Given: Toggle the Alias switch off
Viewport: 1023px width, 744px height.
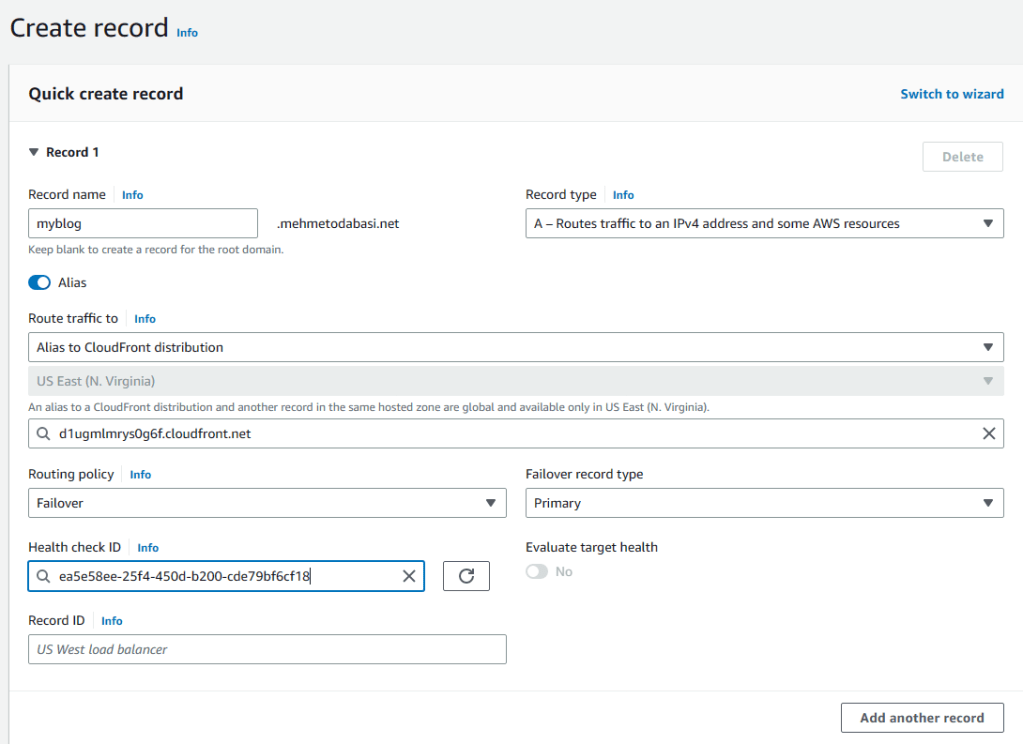Looking at the screenshot, I should pyautogui.click(x=40, y=283).
